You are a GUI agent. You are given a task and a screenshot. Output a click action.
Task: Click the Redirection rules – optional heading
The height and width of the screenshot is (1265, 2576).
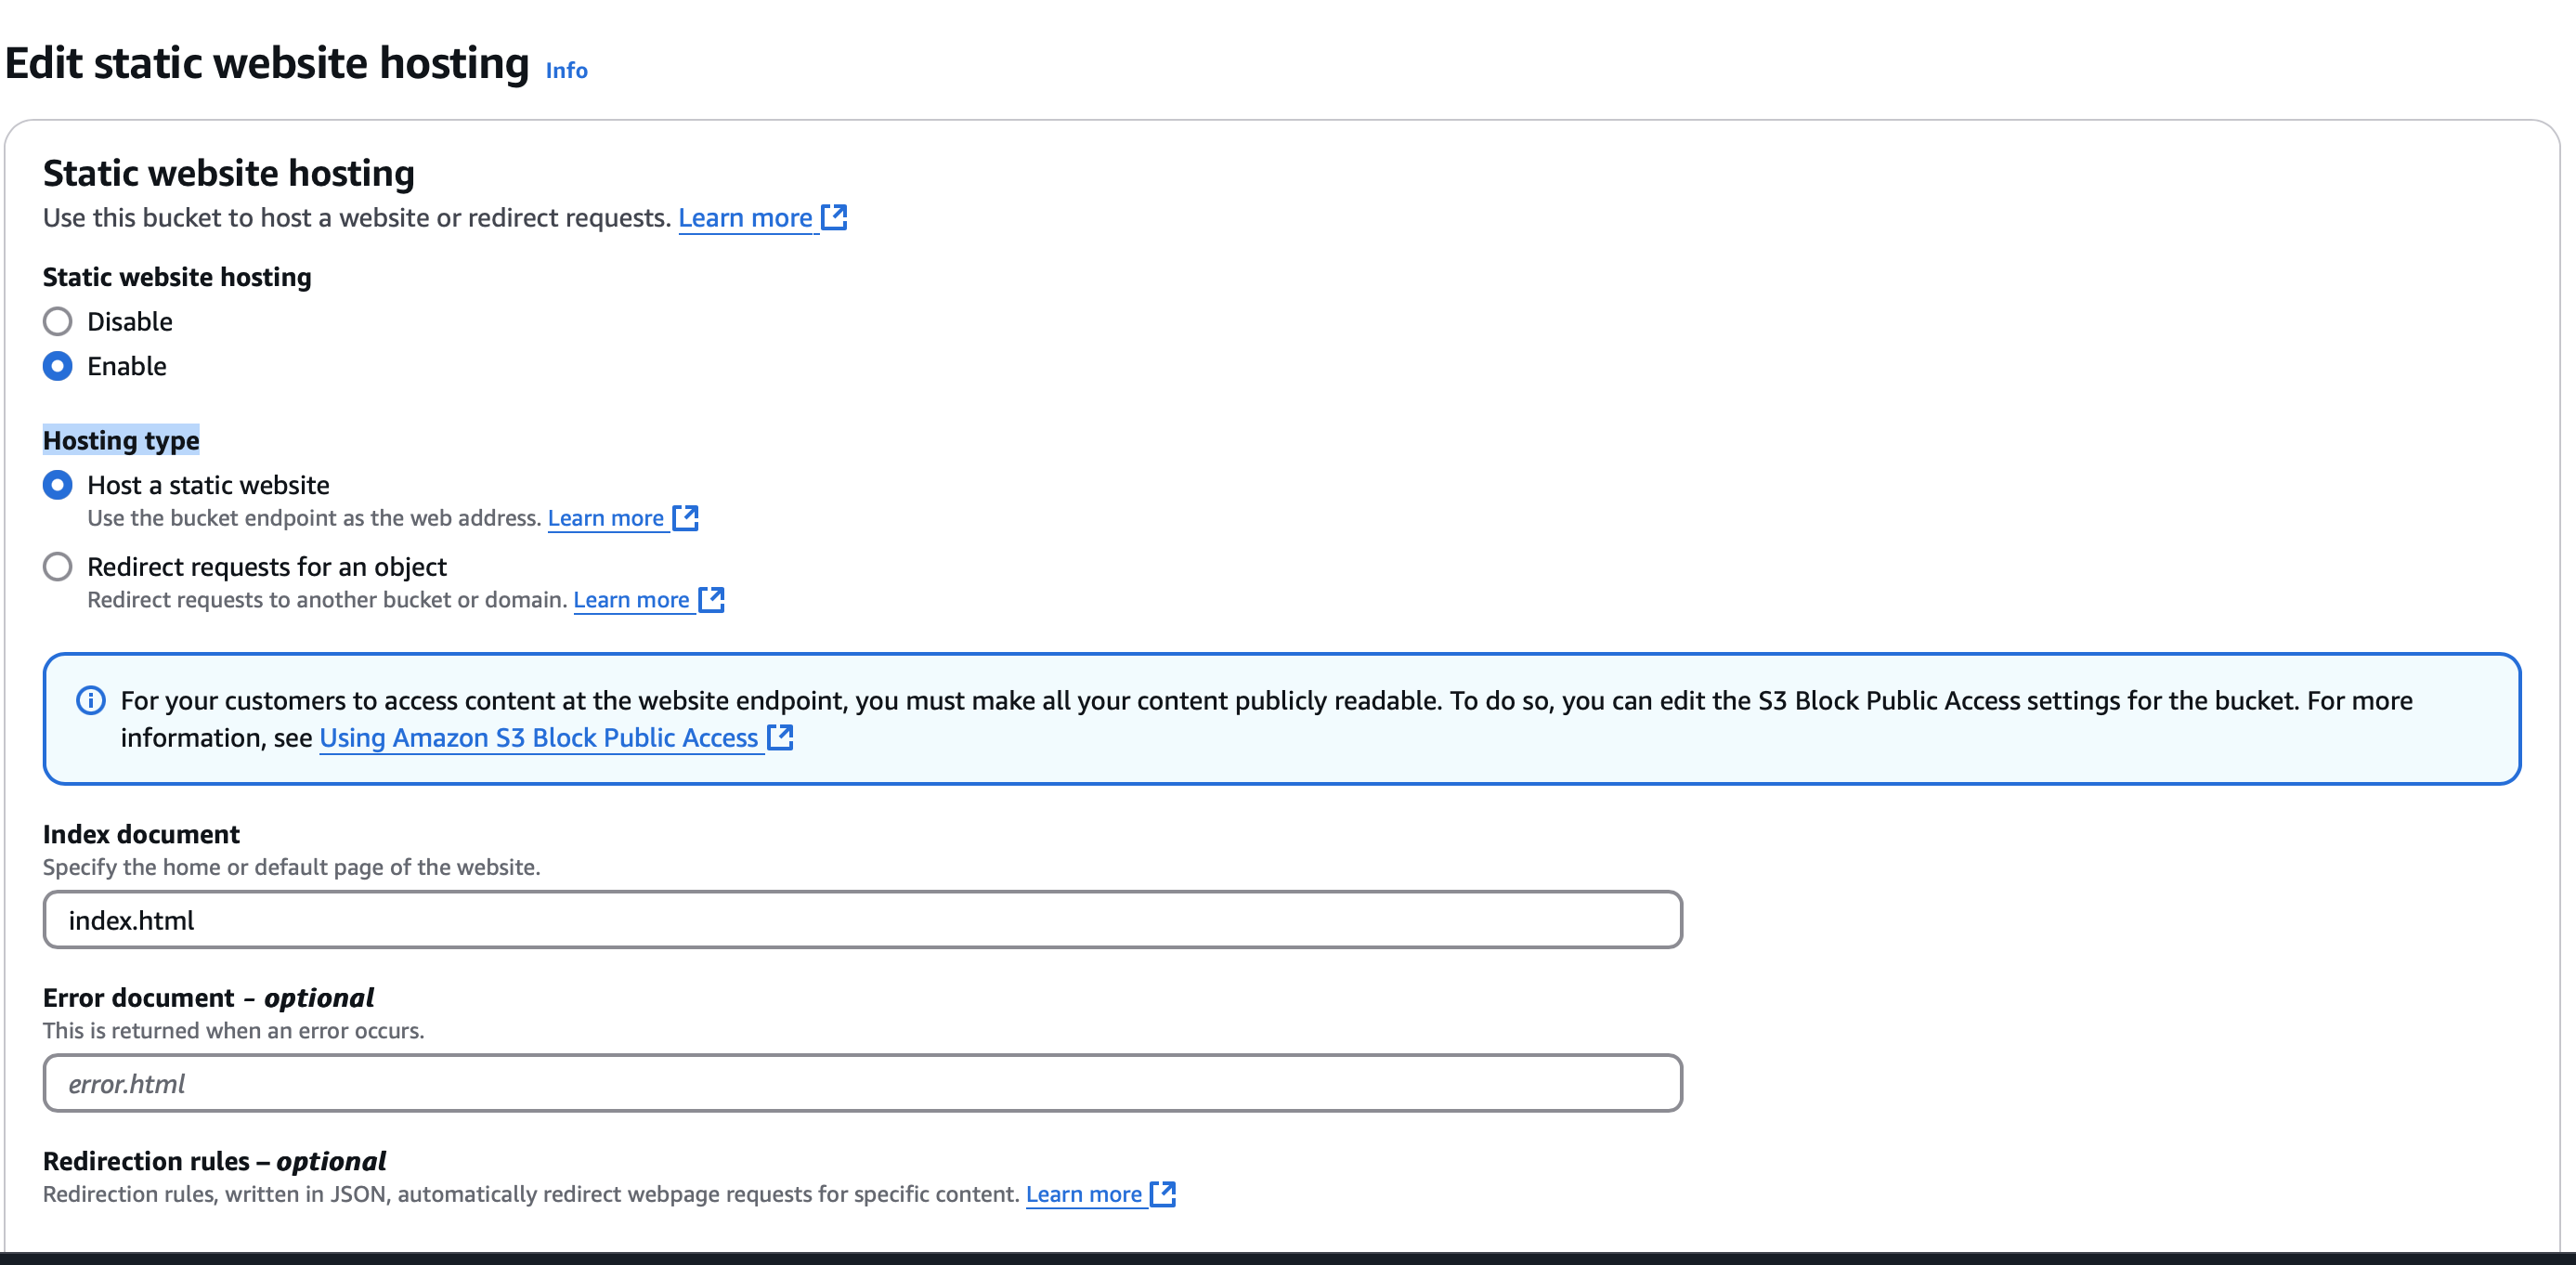(x=214, y=1161)
